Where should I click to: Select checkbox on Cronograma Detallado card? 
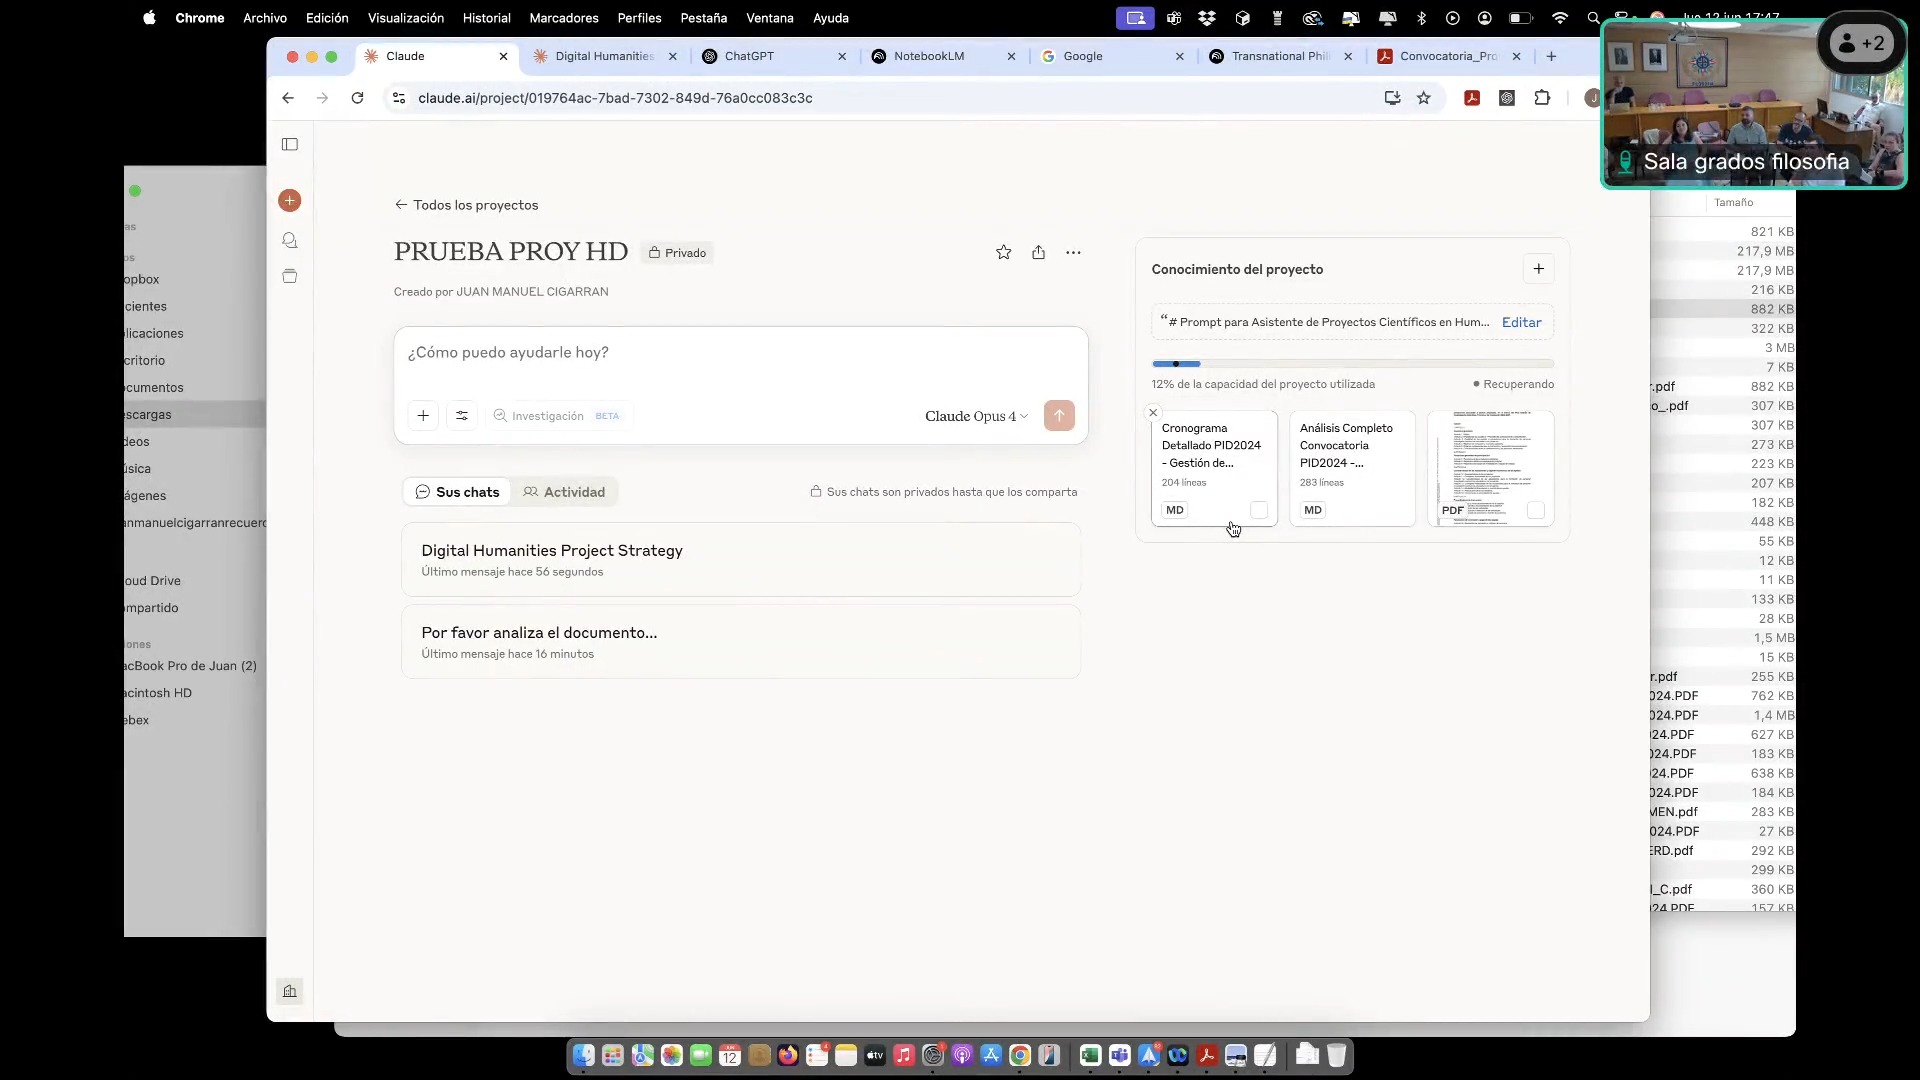pyautogui.click(x=1259, y=511)
